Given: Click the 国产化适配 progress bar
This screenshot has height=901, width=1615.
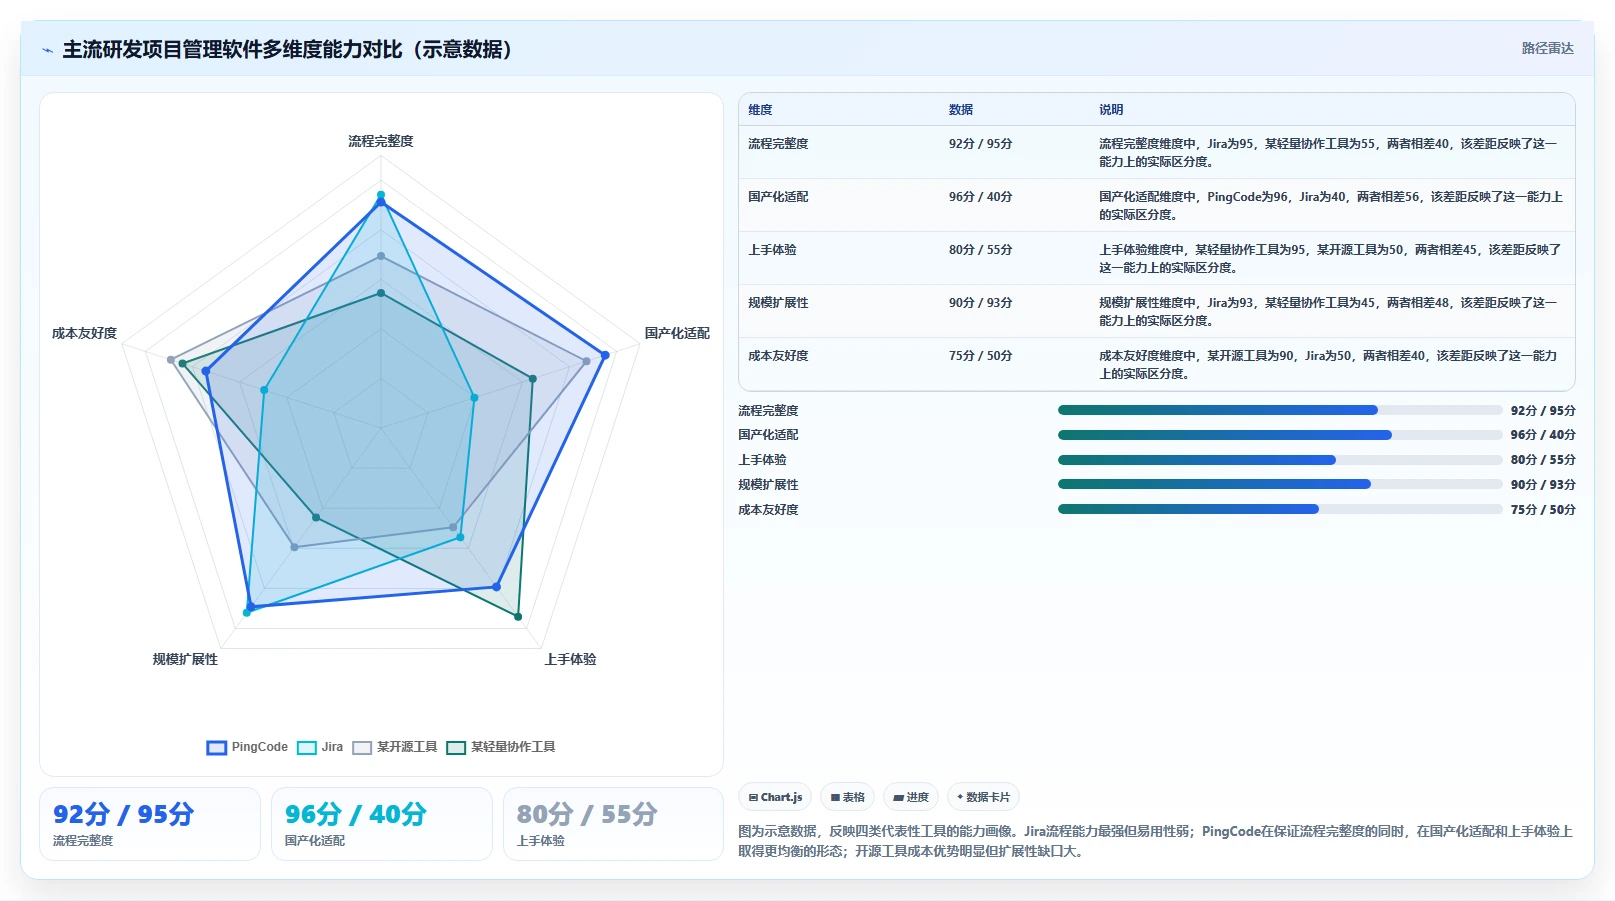Looking at the screenshot, I should click(1280, 435).
